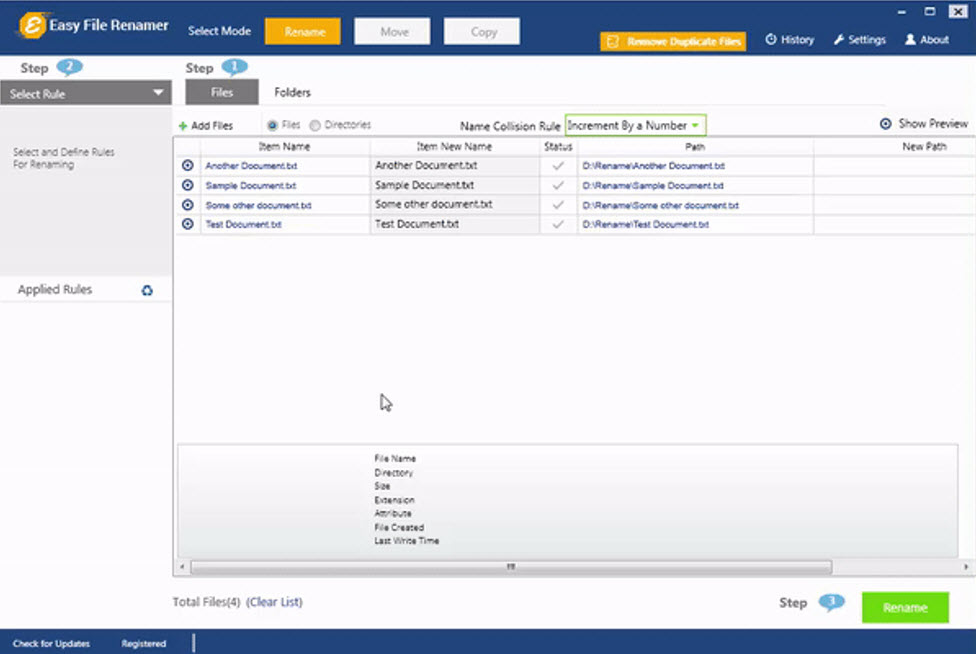The width and height of the screenshot is (976, 654).
Task: Click status checkmark for Another Document.txt
Action: click(x=558, y=166)
